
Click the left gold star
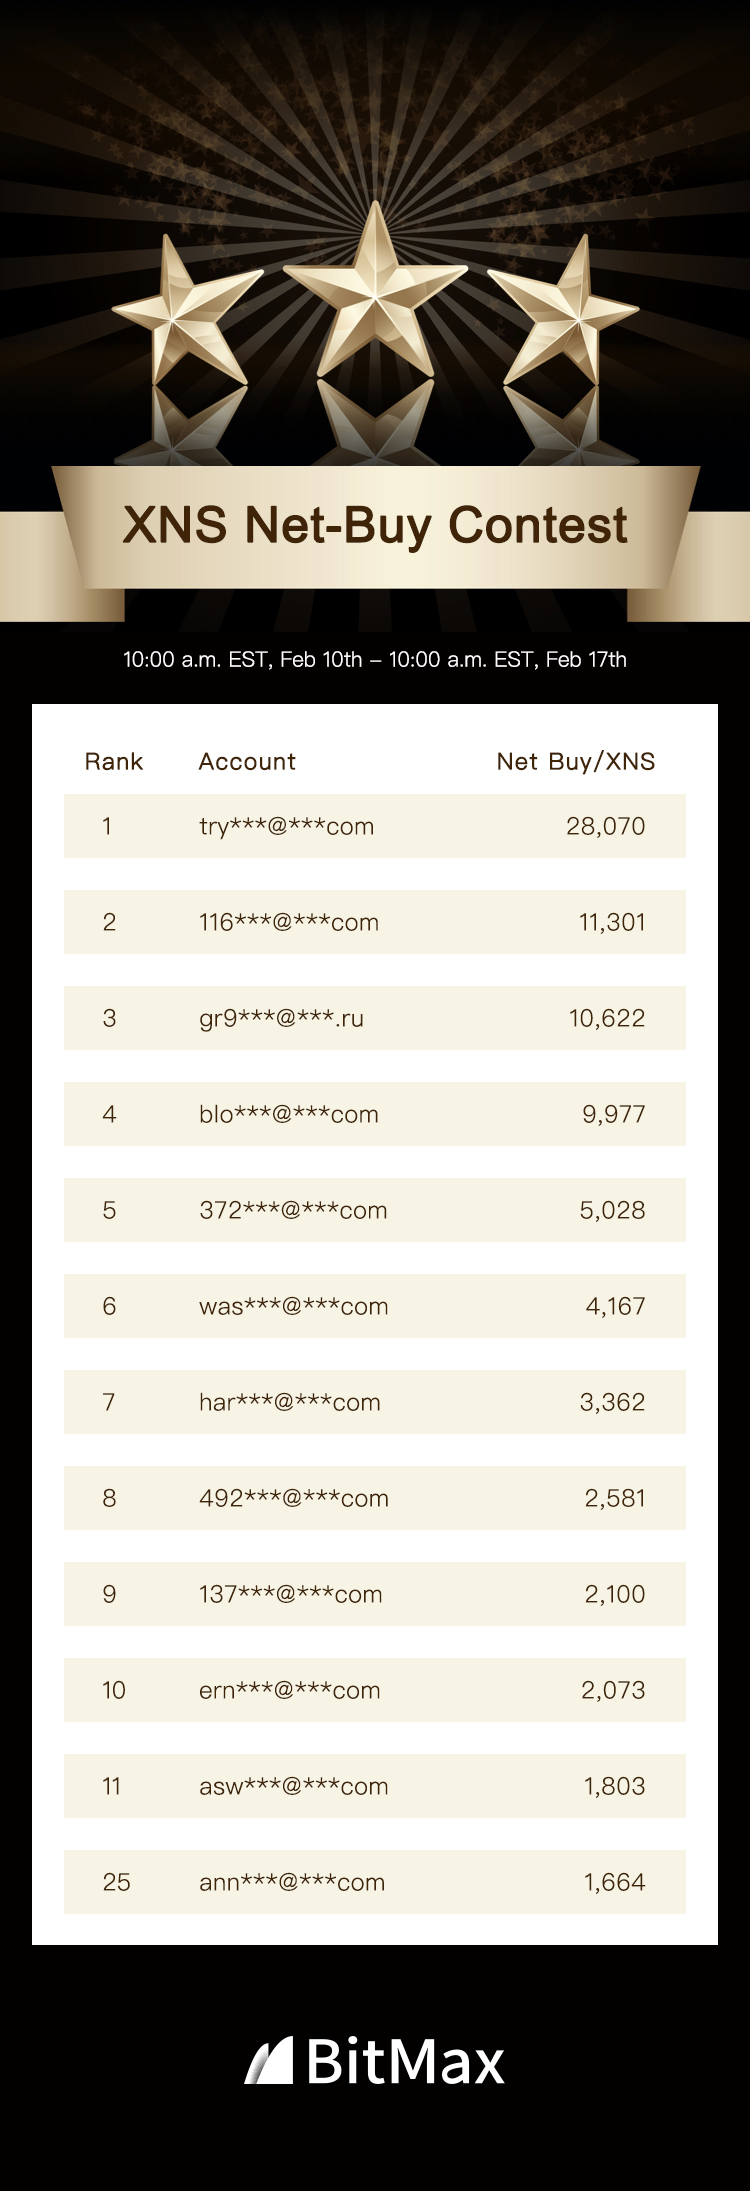click(x=187, y=315)
